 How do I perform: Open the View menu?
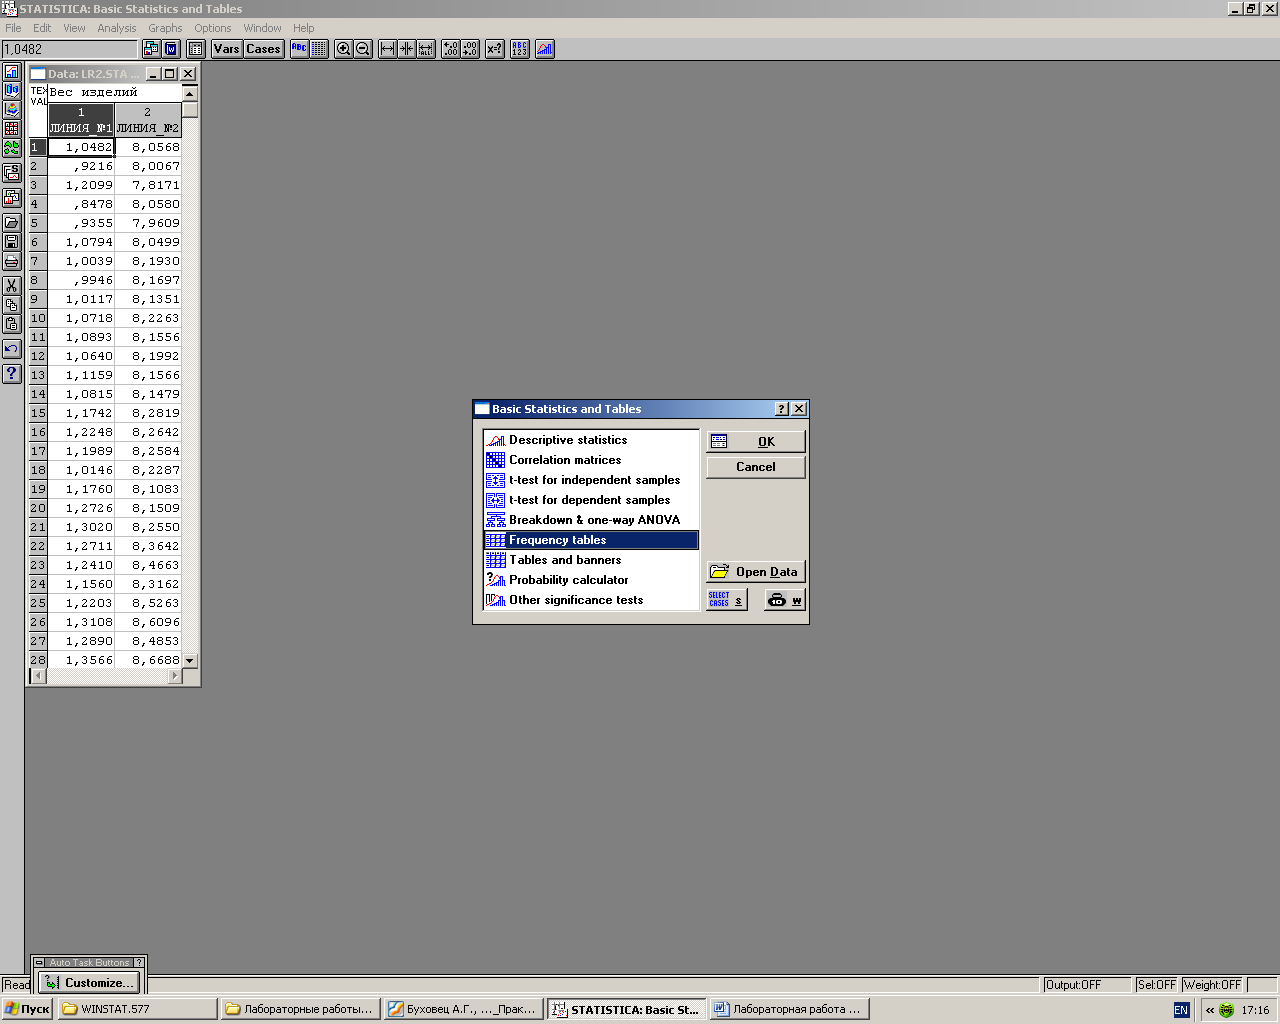[x=74, y=28]
